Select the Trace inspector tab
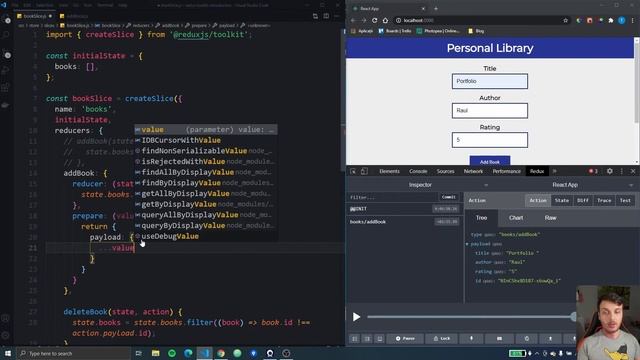 [x=604, y=200]
